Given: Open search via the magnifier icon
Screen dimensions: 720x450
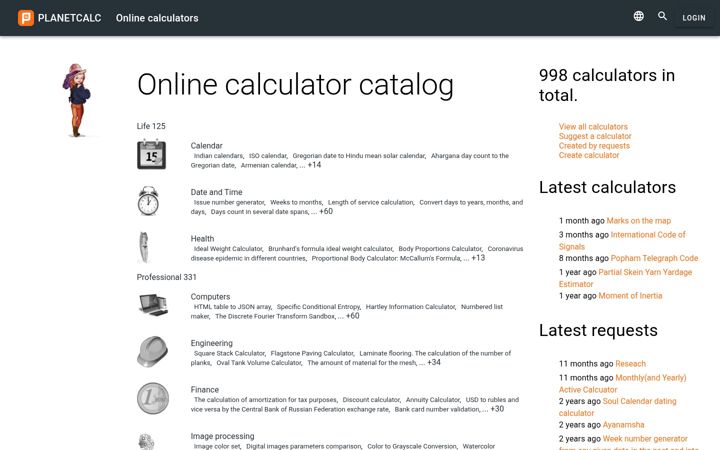Looking at the screenshot, I should coord(662,16).
